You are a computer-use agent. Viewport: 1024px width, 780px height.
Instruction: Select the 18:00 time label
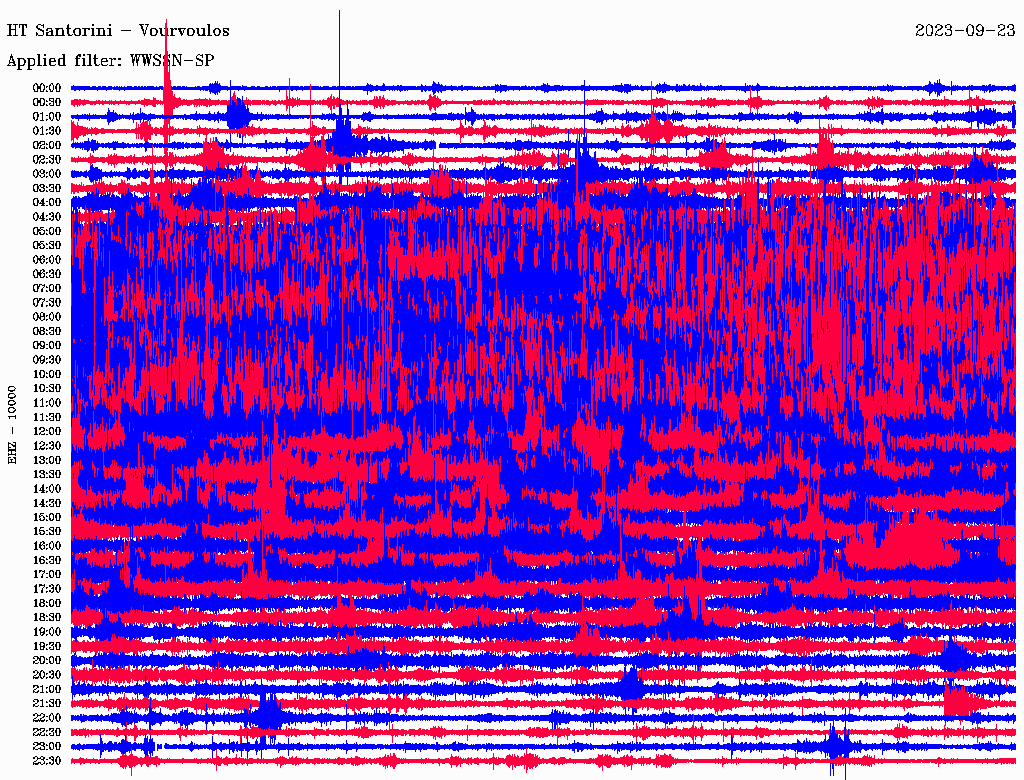pyautogui.click(x=46, y=604)
